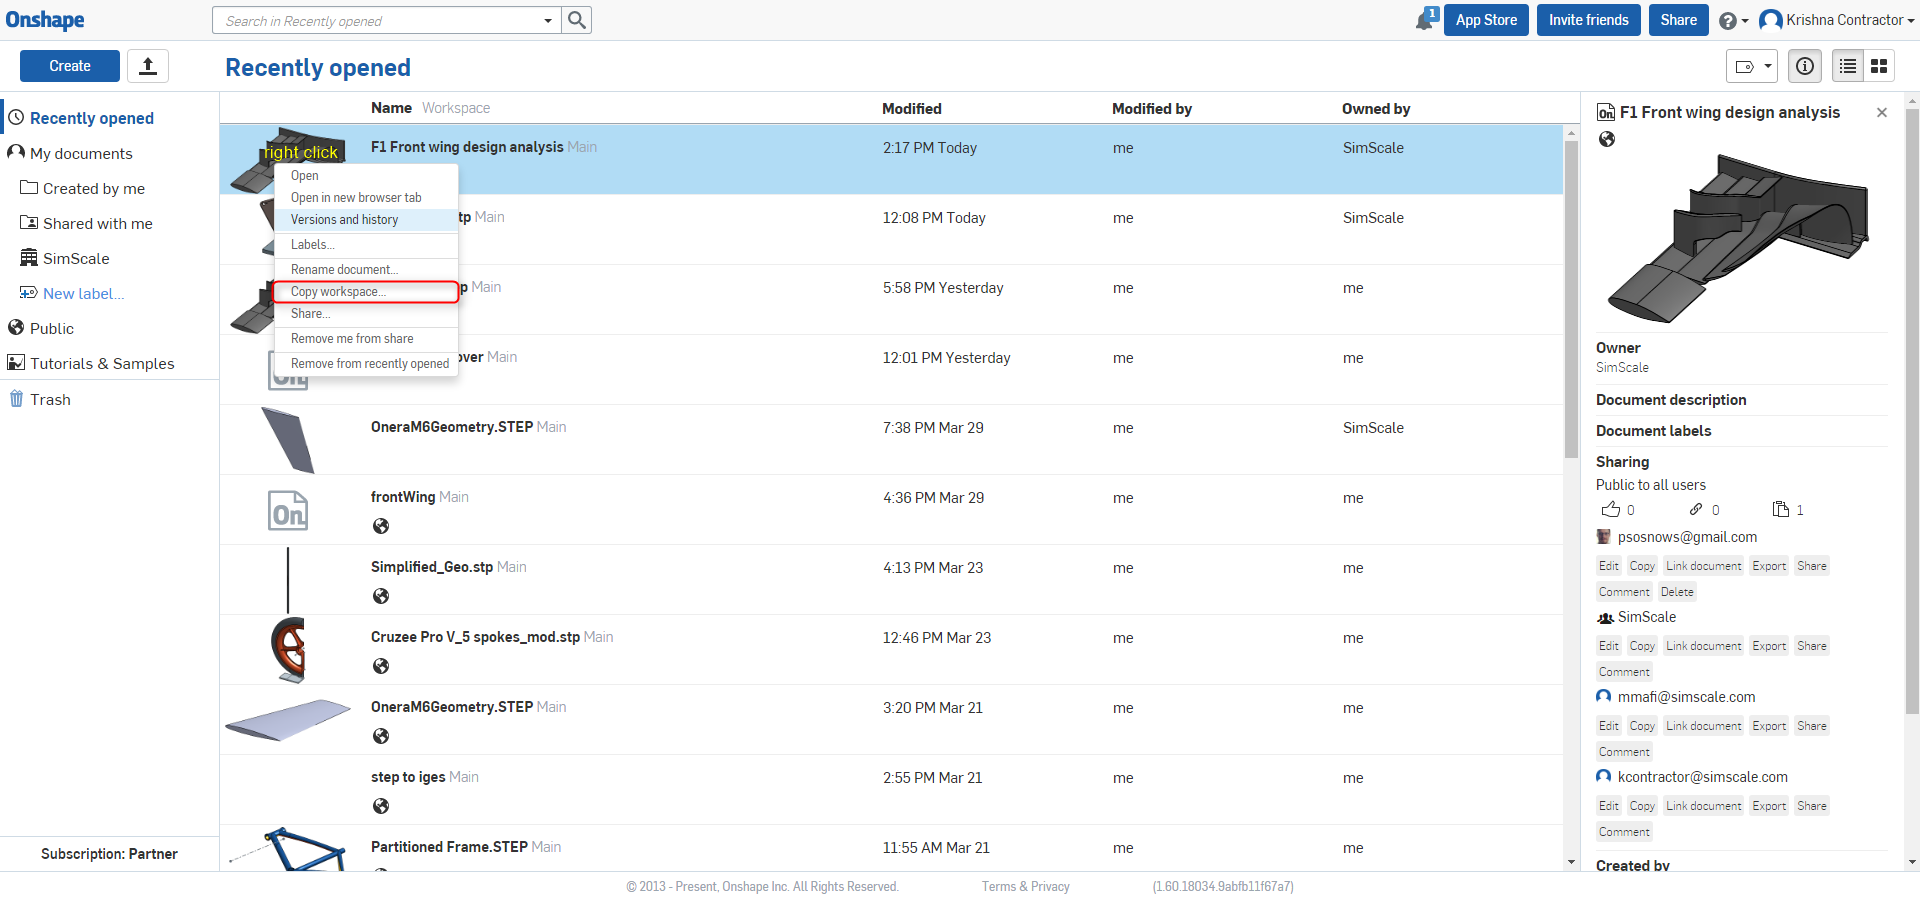The image size is (1920, 901).
Task: Choose Versions and history menu entry
Action: coord(366,219)
